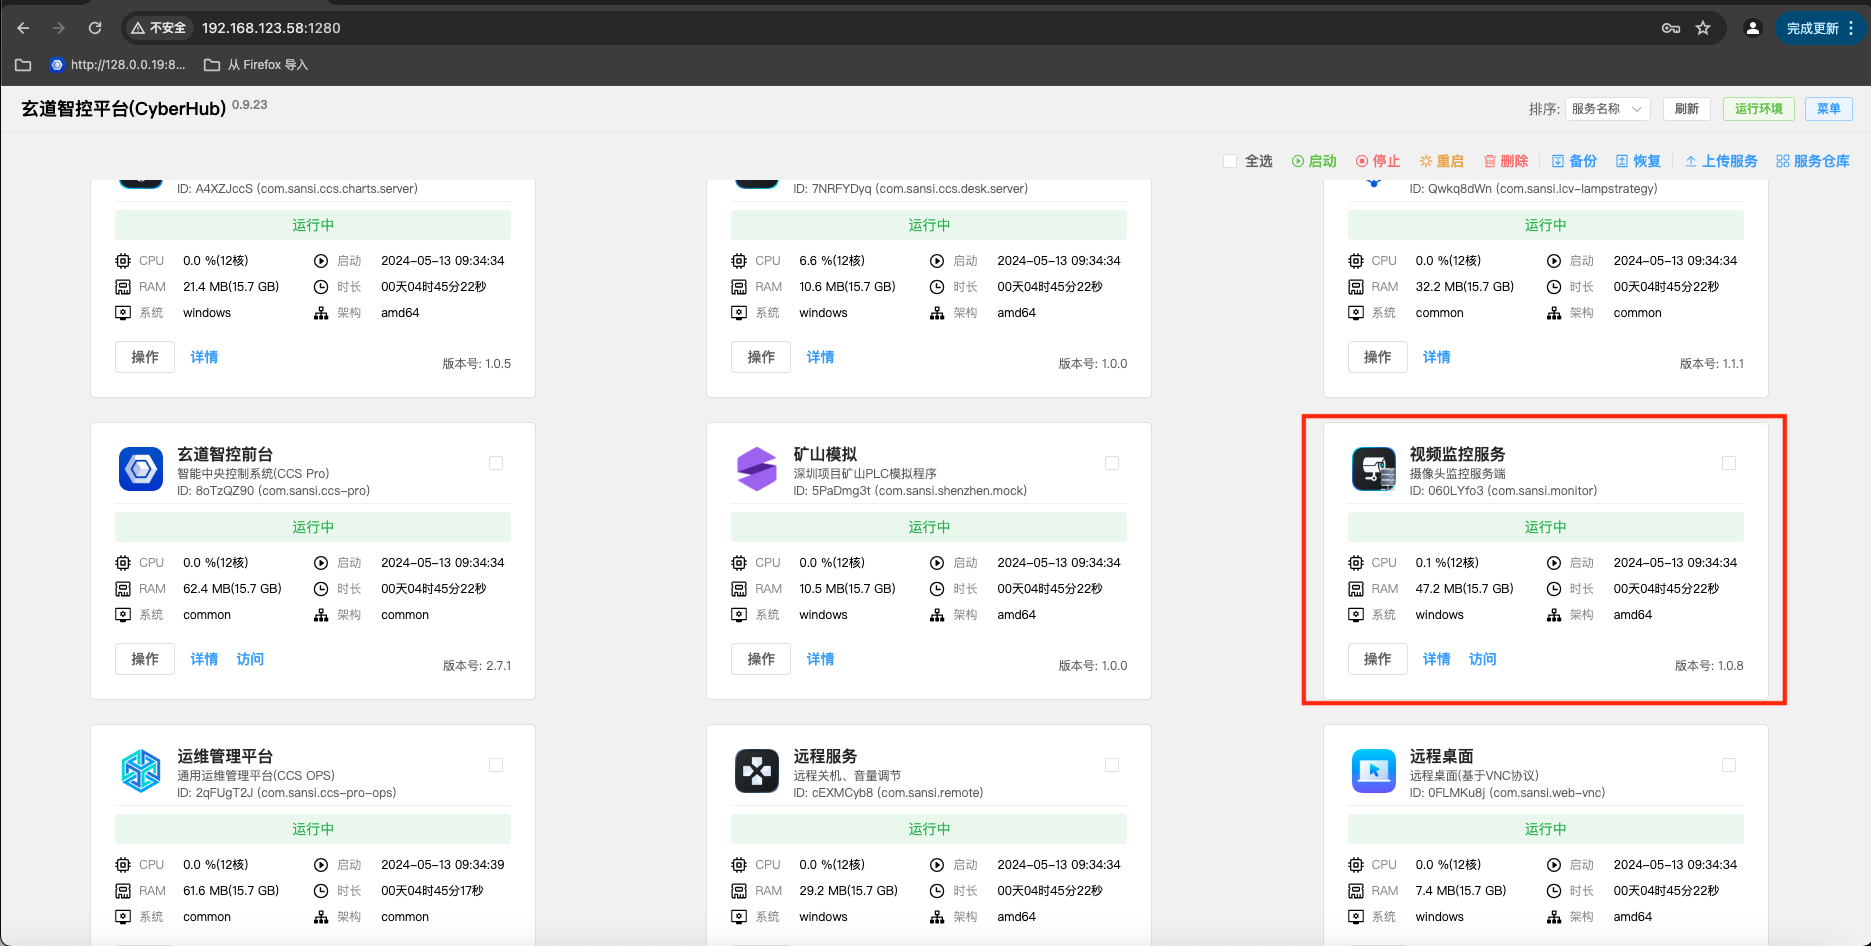
Task: Click 恢复 restore action in toolbar
Action: point(1638,161)
